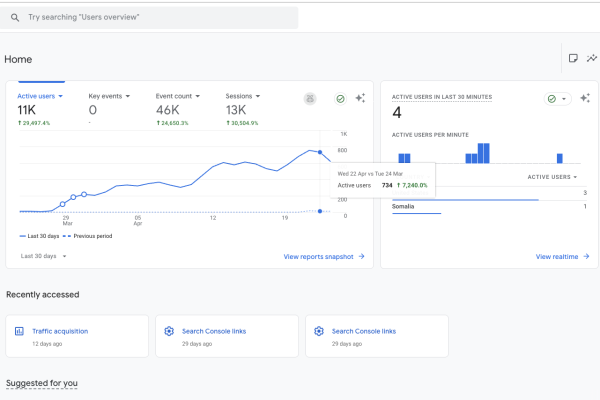Click the 22 Apr data point on the line chart
600x400 pixels.
coord(320,152)
